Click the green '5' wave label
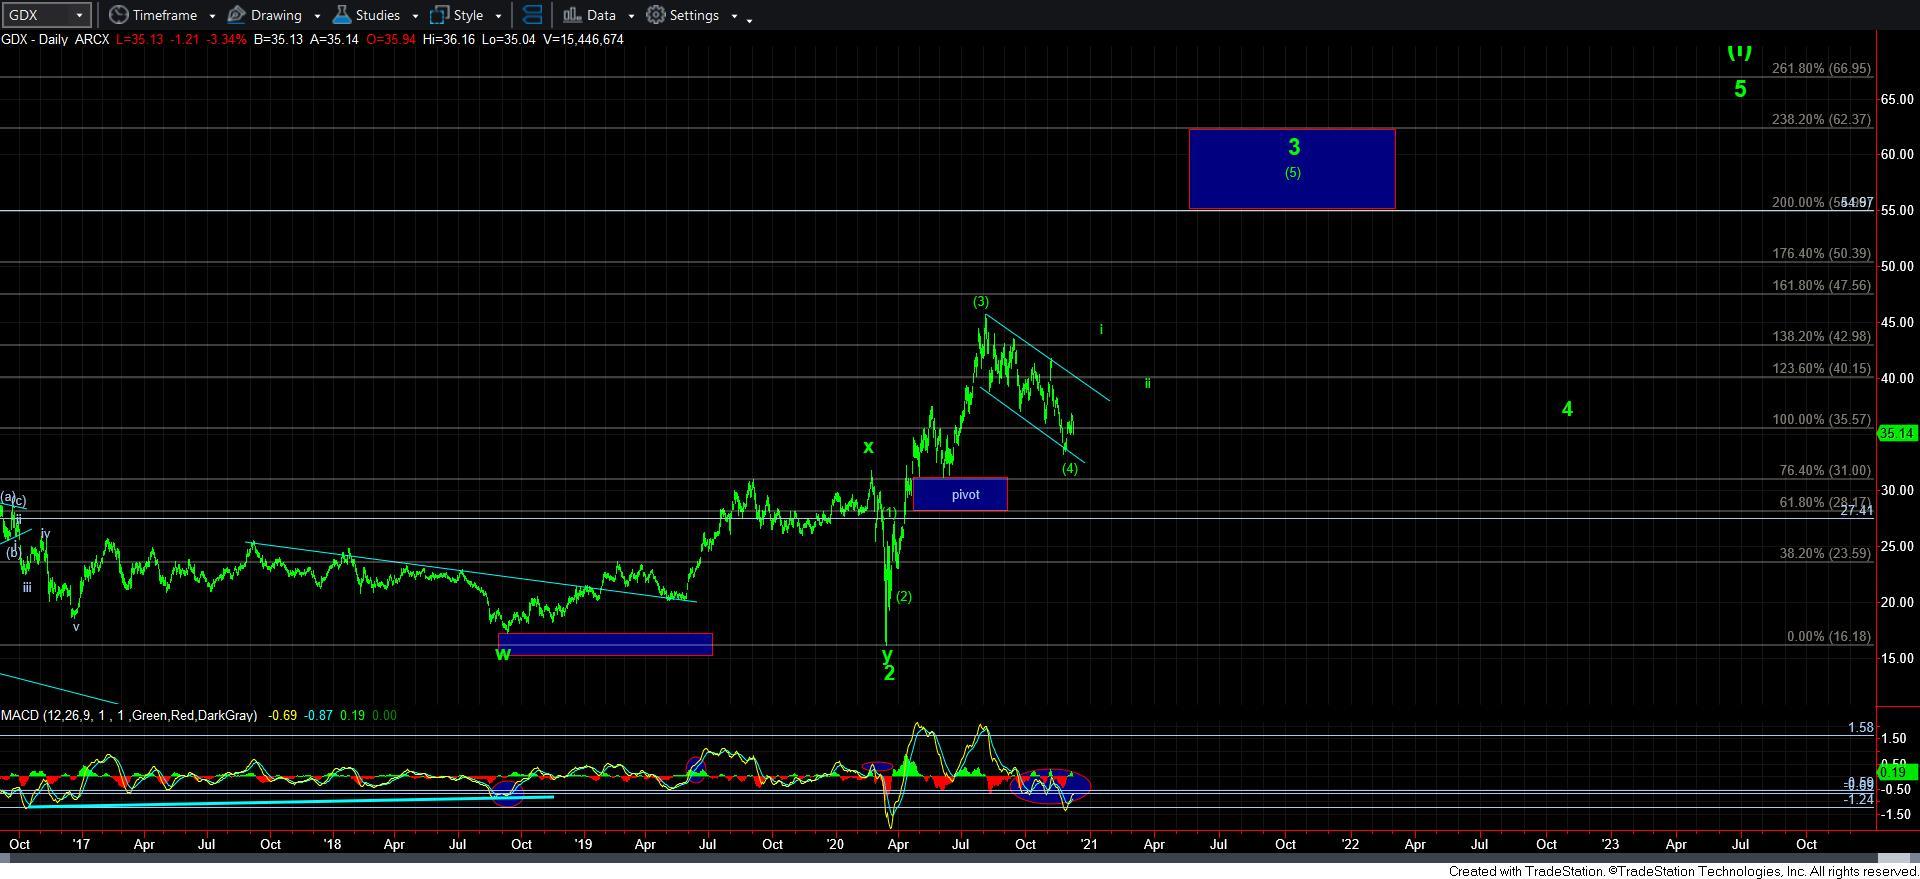Screen dimensions: 1920x879 1740,89
